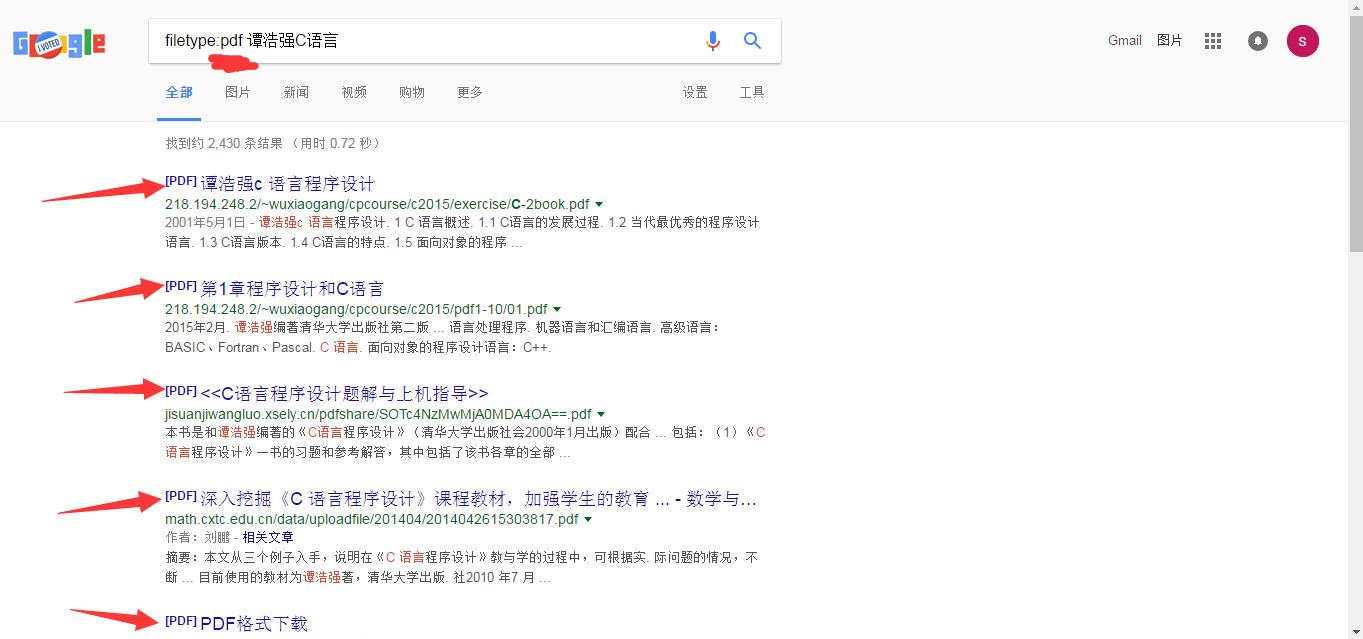1363x639 pixels.
Task: Open notifications bell icon
Action: pyautogui.click(x=1258, y=41)
